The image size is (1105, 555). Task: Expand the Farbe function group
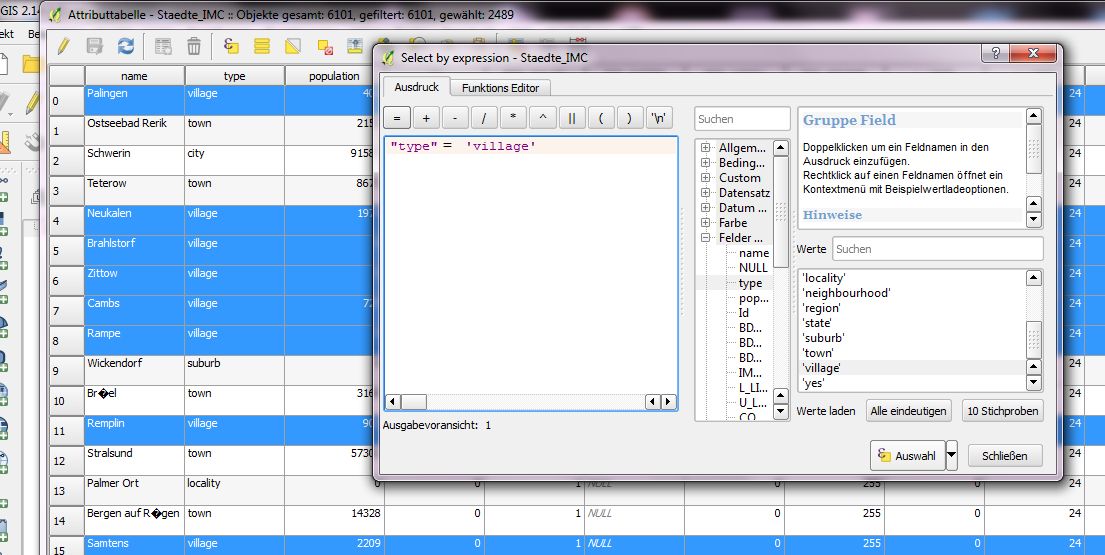pos(706,223)
